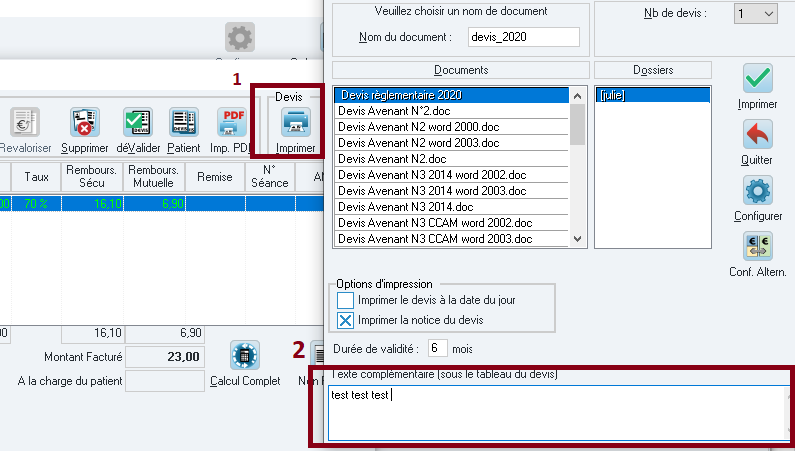The width and height of the screenshot is (795, 451).
Task: Select Devis Avenant N2 word 2000.doc
Action: point(451,127)
